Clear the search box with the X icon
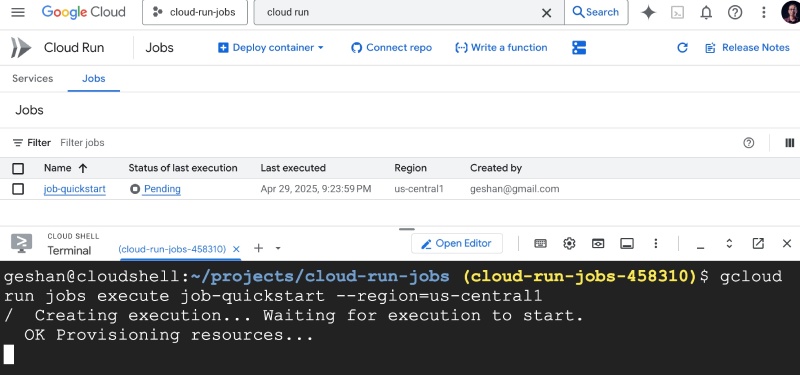Viewport: 800px width, 375px height. (x=546, y=13)
